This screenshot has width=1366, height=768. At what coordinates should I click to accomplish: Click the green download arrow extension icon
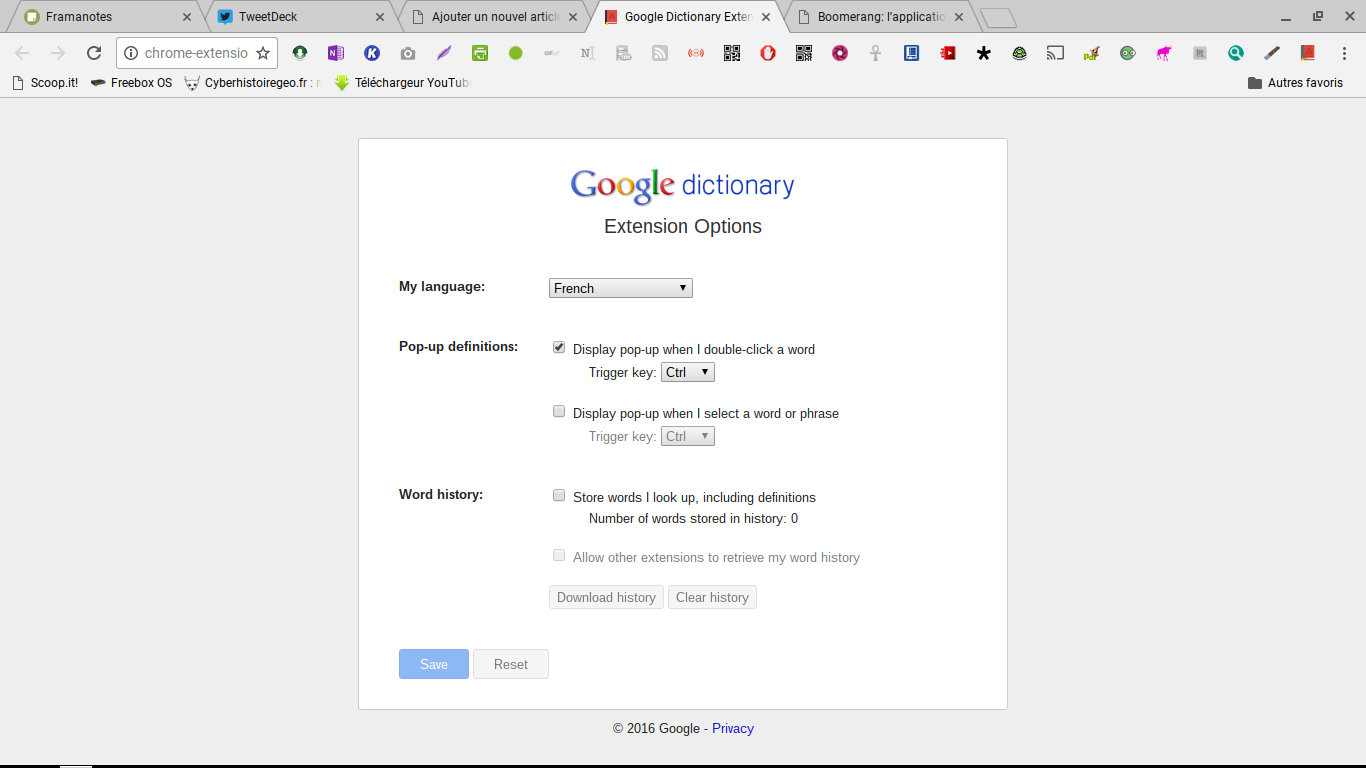coord(300,53)
